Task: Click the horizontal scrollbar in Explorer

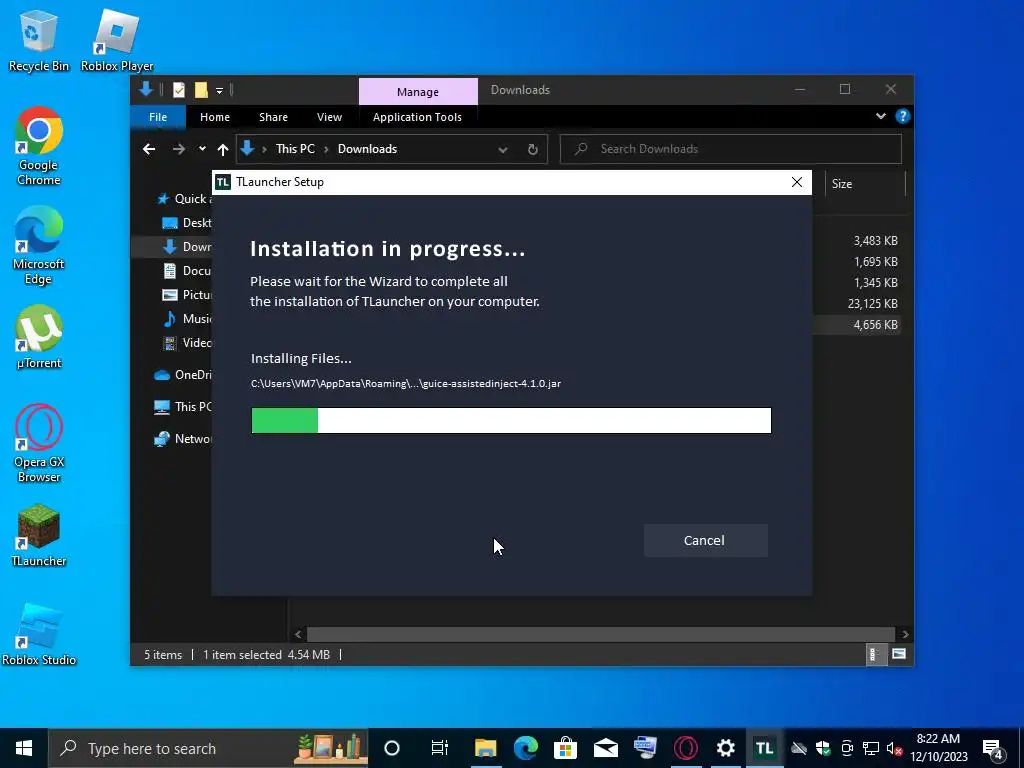Action: tap(600, 634)
